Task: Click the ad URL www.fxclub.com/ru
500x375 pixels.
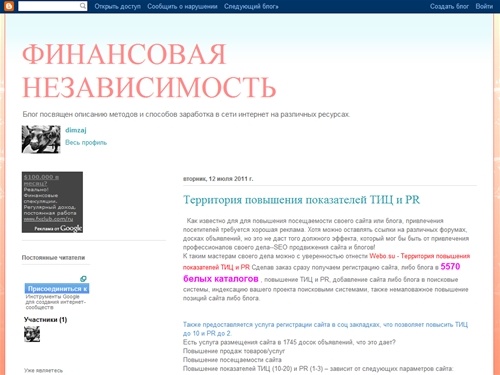Action: tap(48, 219)
